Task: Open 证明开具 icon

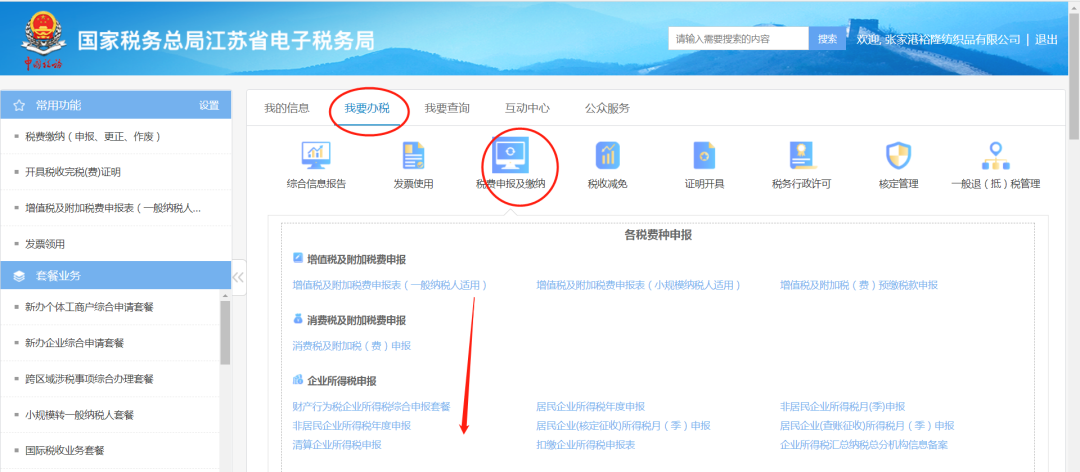Action: [x=705, y=156]
